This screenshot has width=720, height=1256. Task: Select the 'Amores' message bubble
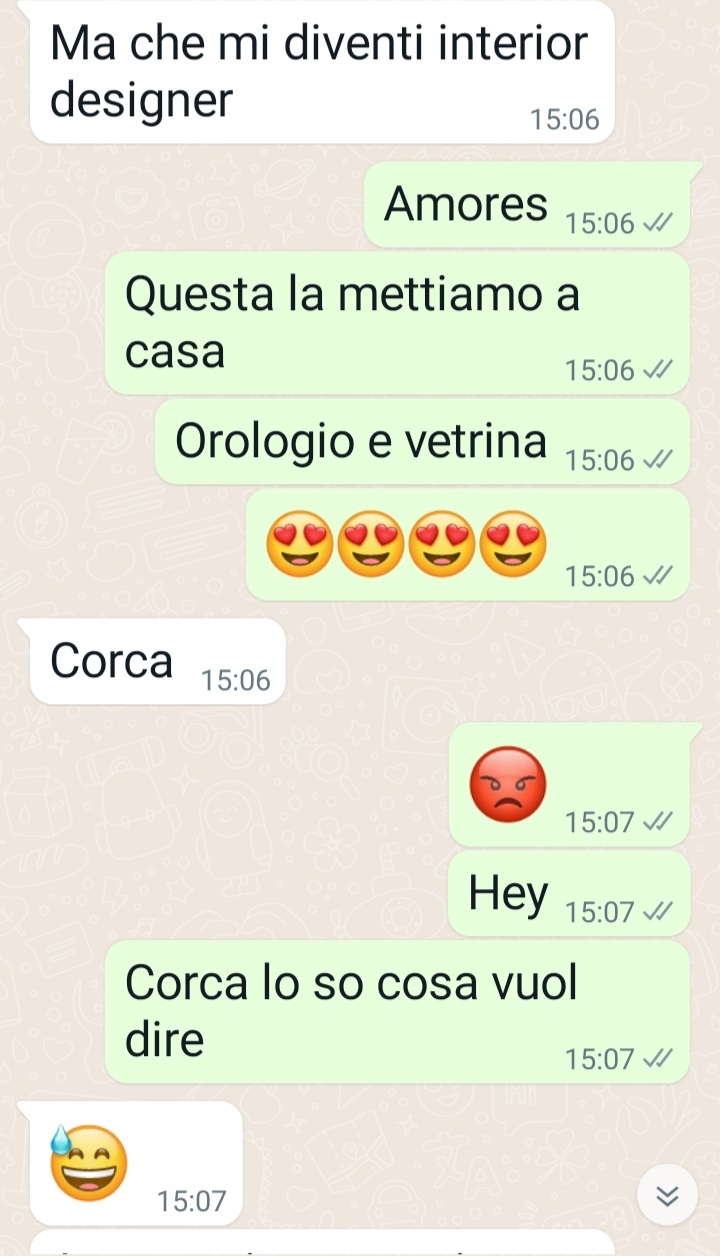click(x=527, y=204)
